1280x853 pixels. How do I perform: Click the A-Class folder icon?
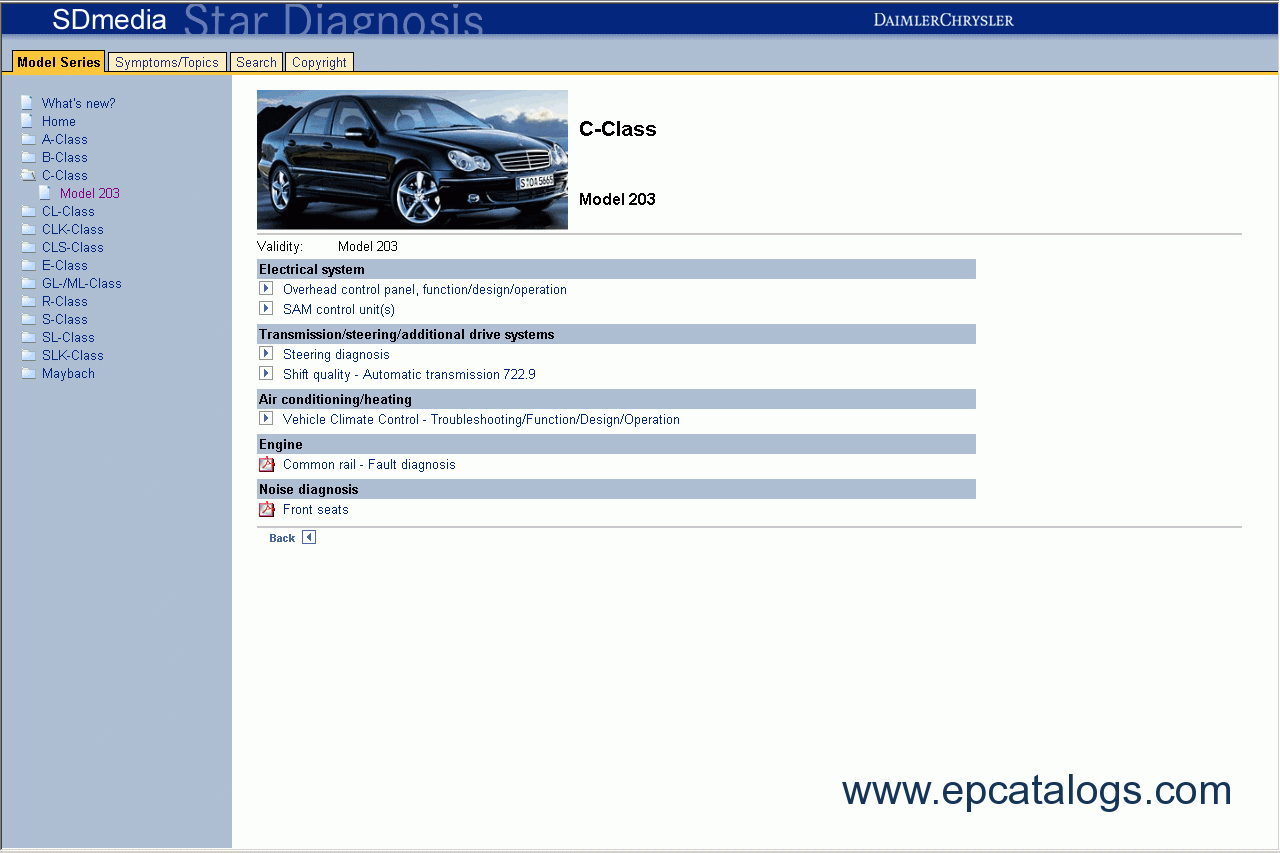point(28,139)
